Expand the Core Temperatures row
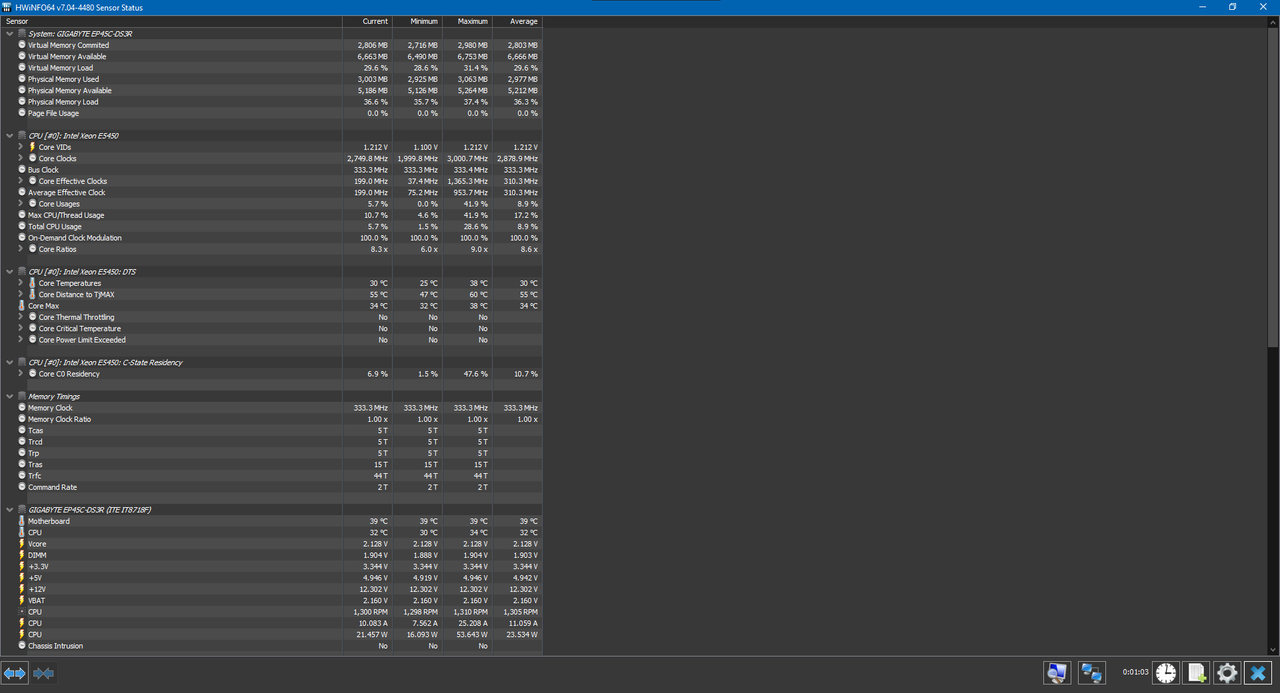This screenshot has height=693, width=1280. click(20, 283)
